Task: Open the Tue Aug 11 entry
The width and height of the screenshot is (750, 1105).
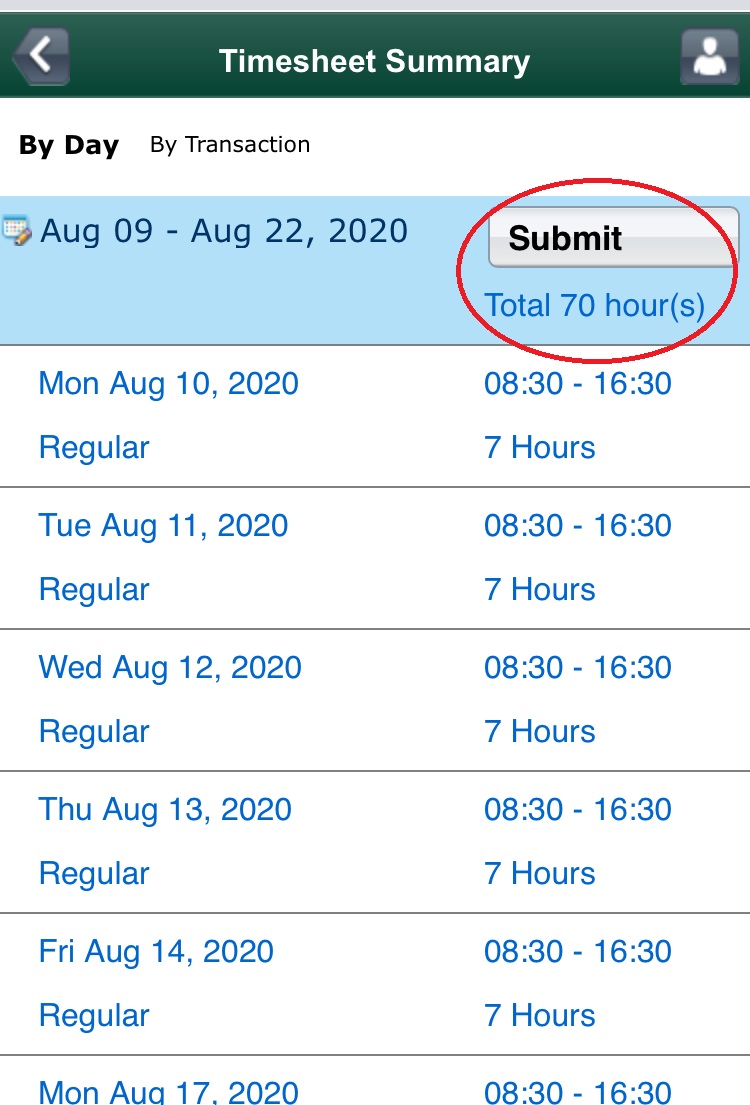Action: tap(164, 525)
